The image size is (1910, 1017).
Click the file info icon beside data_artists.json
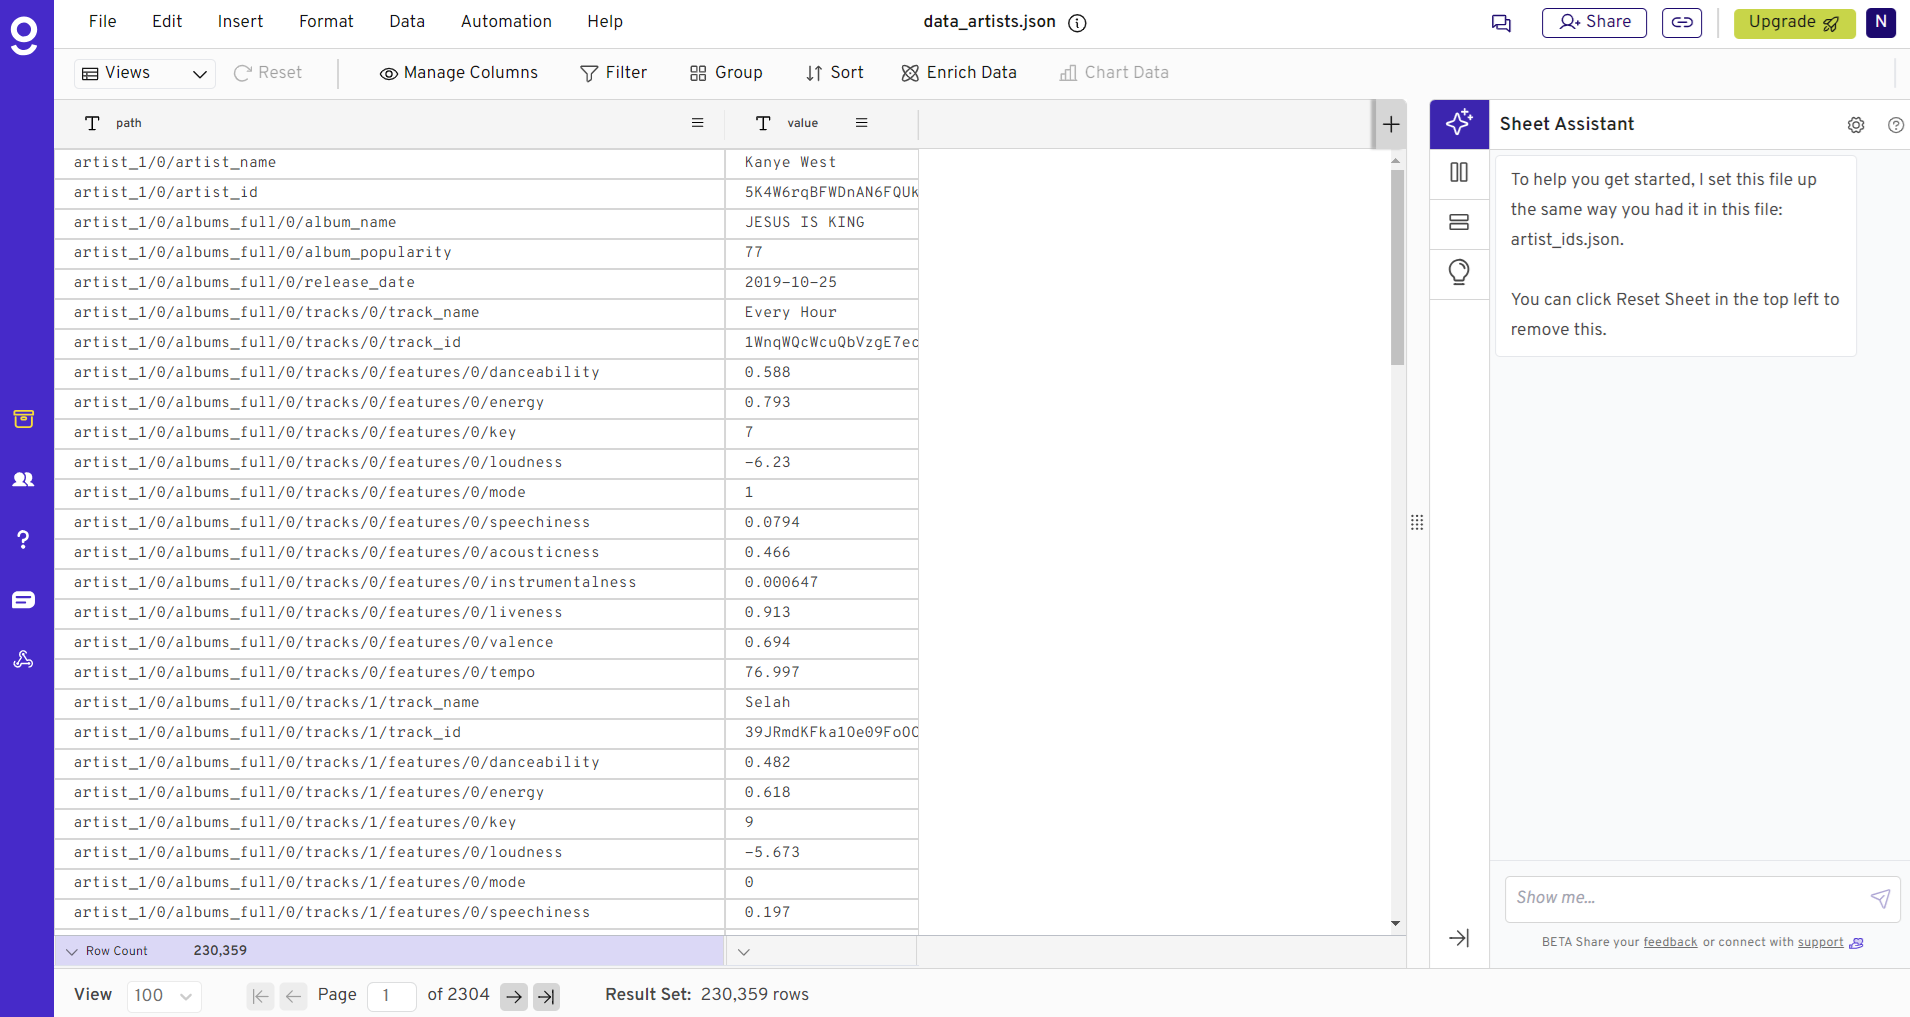click(x=1077, y=23)
